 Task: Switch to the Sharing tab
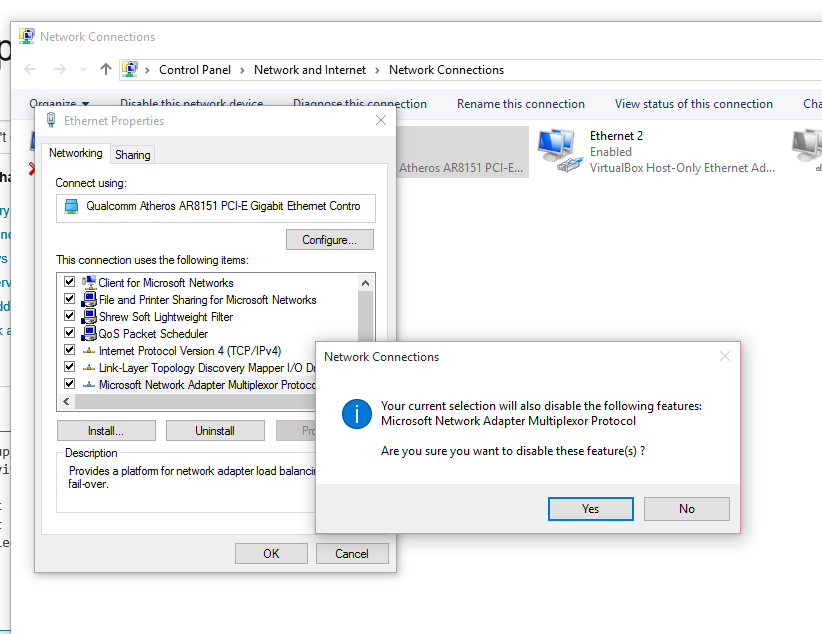(x=133, y=155)
